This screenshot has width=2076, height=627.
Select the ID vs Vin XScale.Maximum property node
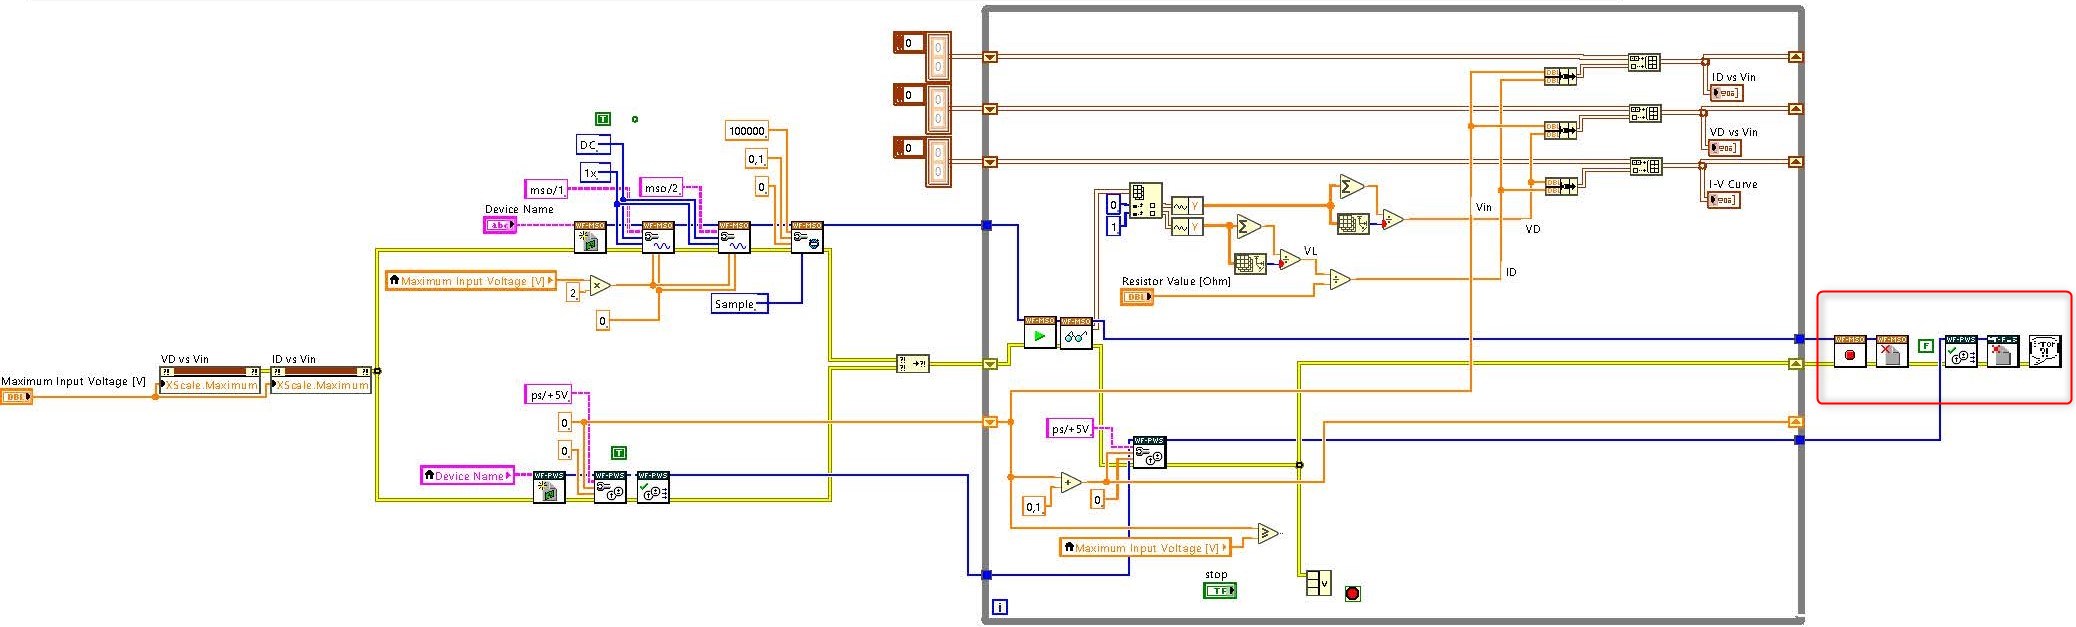pos(321,379)
